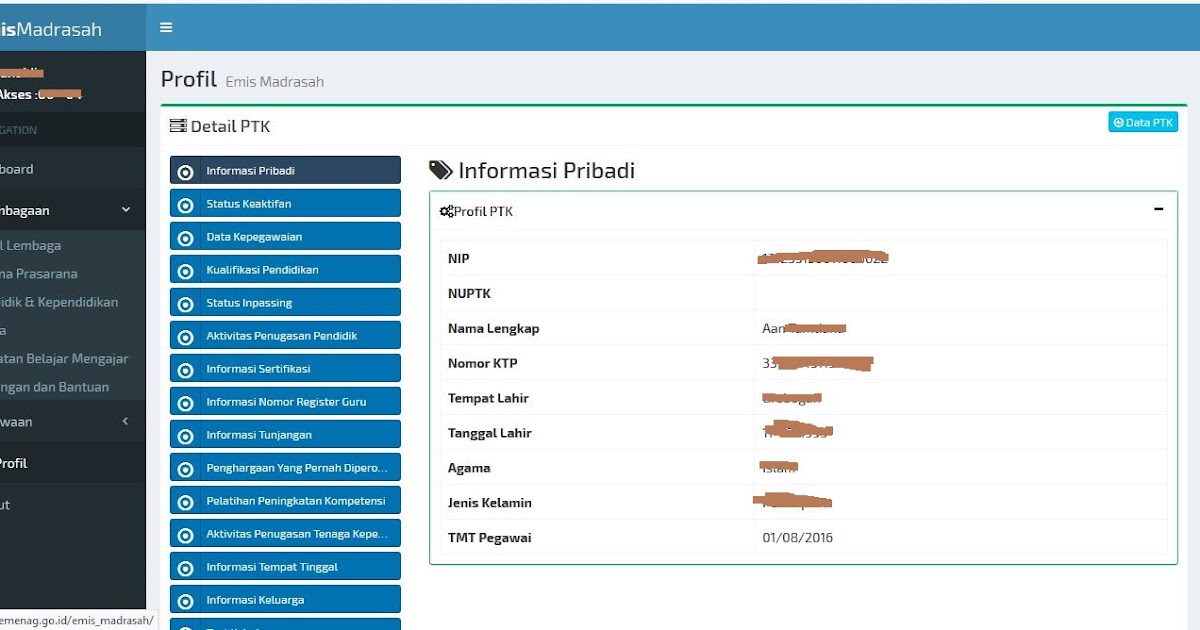Click the circle icon on Data Kepegawaian

(x=185, y=238)
